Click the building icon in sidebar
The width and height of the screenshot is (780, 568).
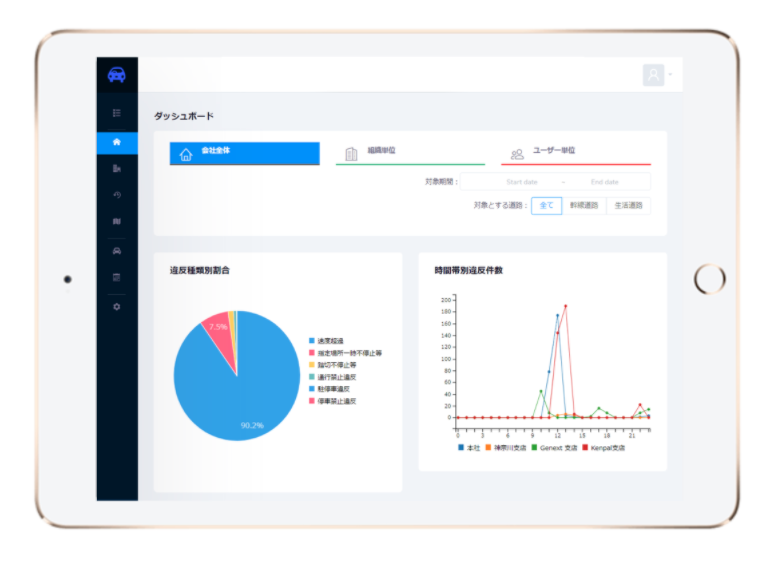117,169
